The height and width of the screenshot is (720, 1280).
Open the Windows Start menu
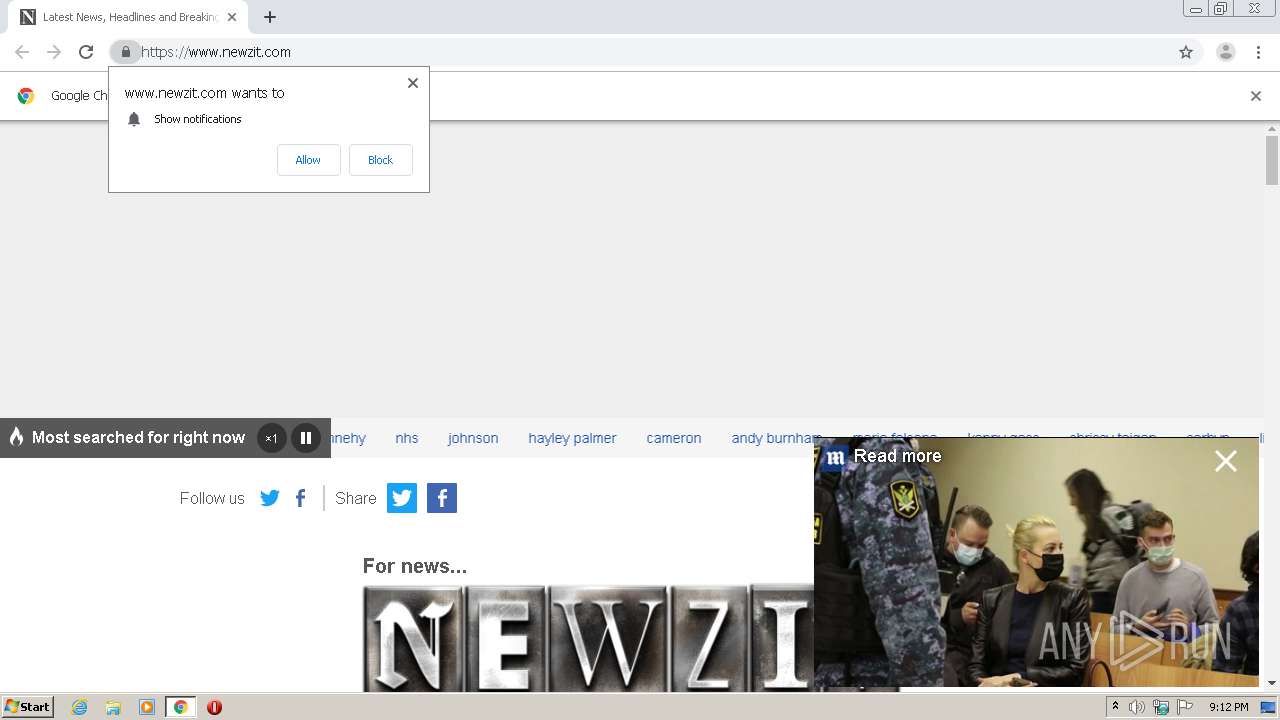pyautogui.click(x=28, y=707)
